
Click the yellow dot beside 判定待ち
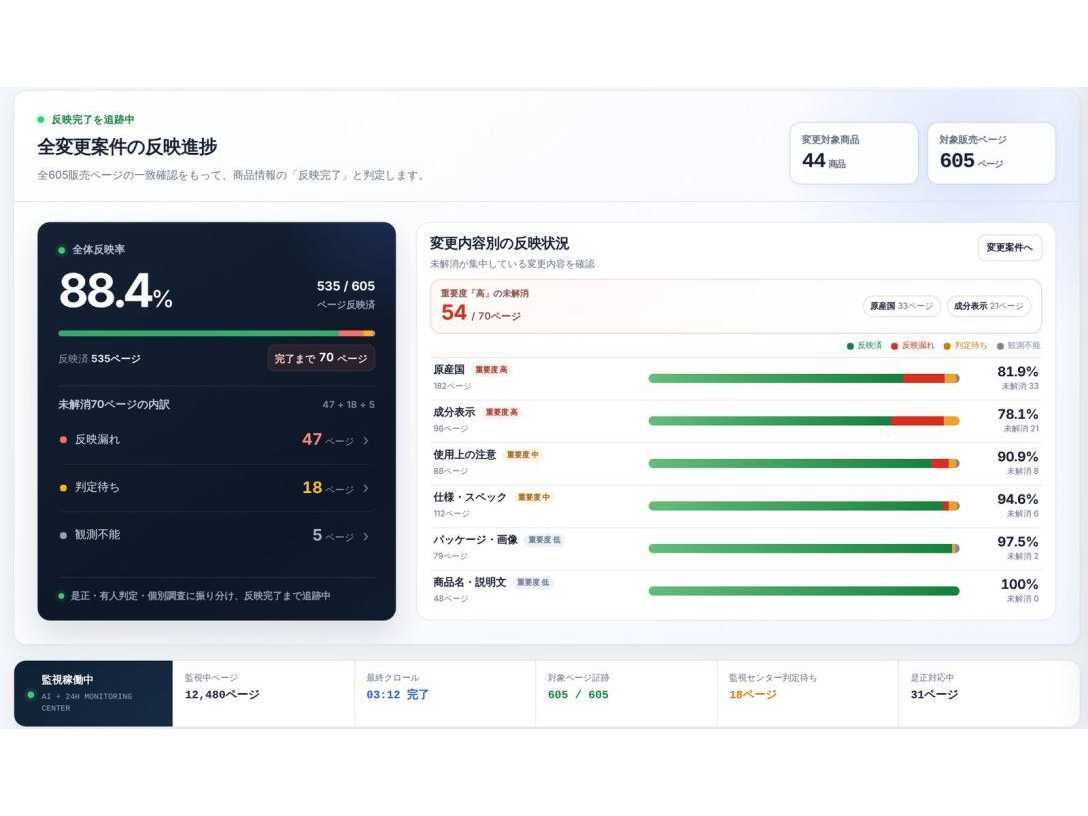click(x=63, y=488)
